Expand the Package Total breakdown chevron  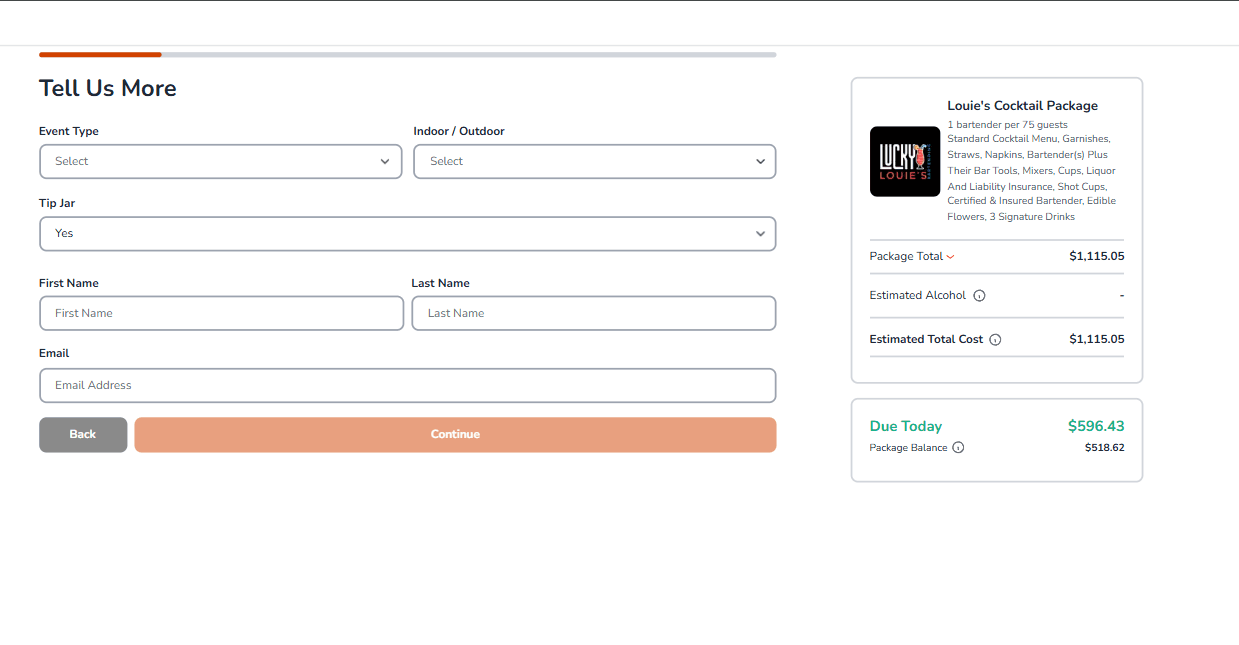[950, 257]
